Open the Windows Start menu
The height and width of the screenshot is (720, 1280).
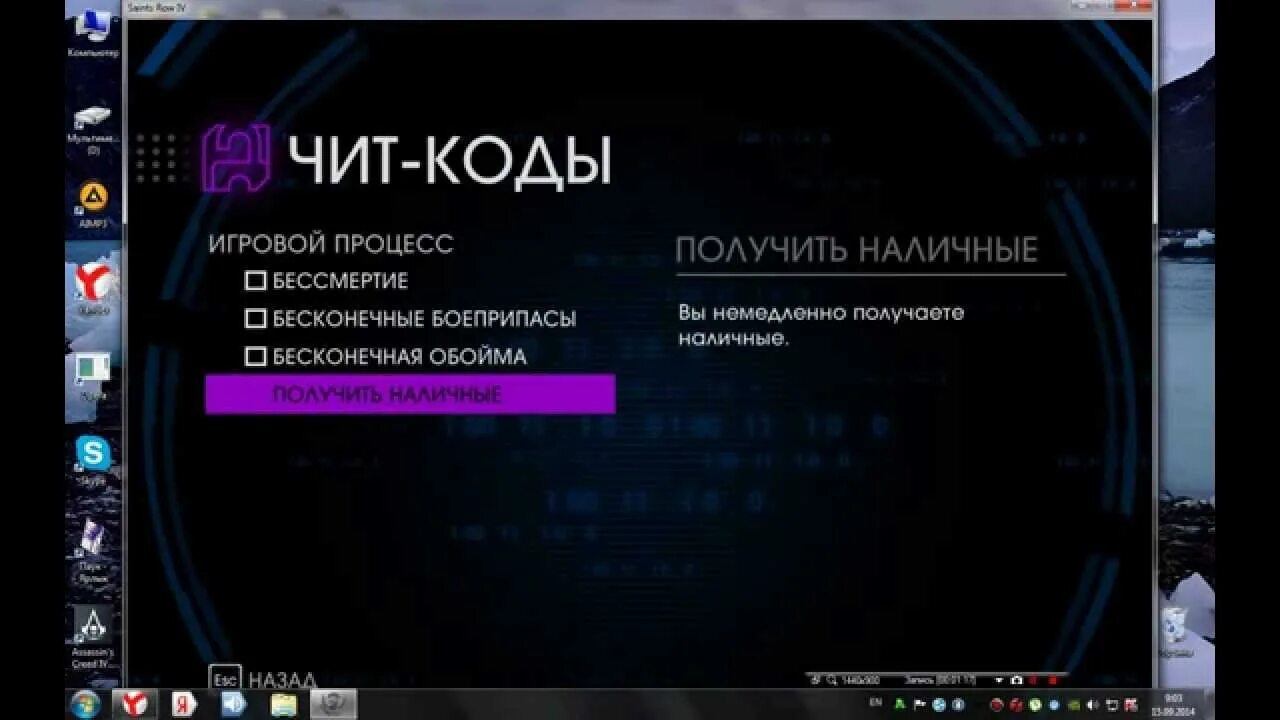pyautogui.click(x=85, y=704)
